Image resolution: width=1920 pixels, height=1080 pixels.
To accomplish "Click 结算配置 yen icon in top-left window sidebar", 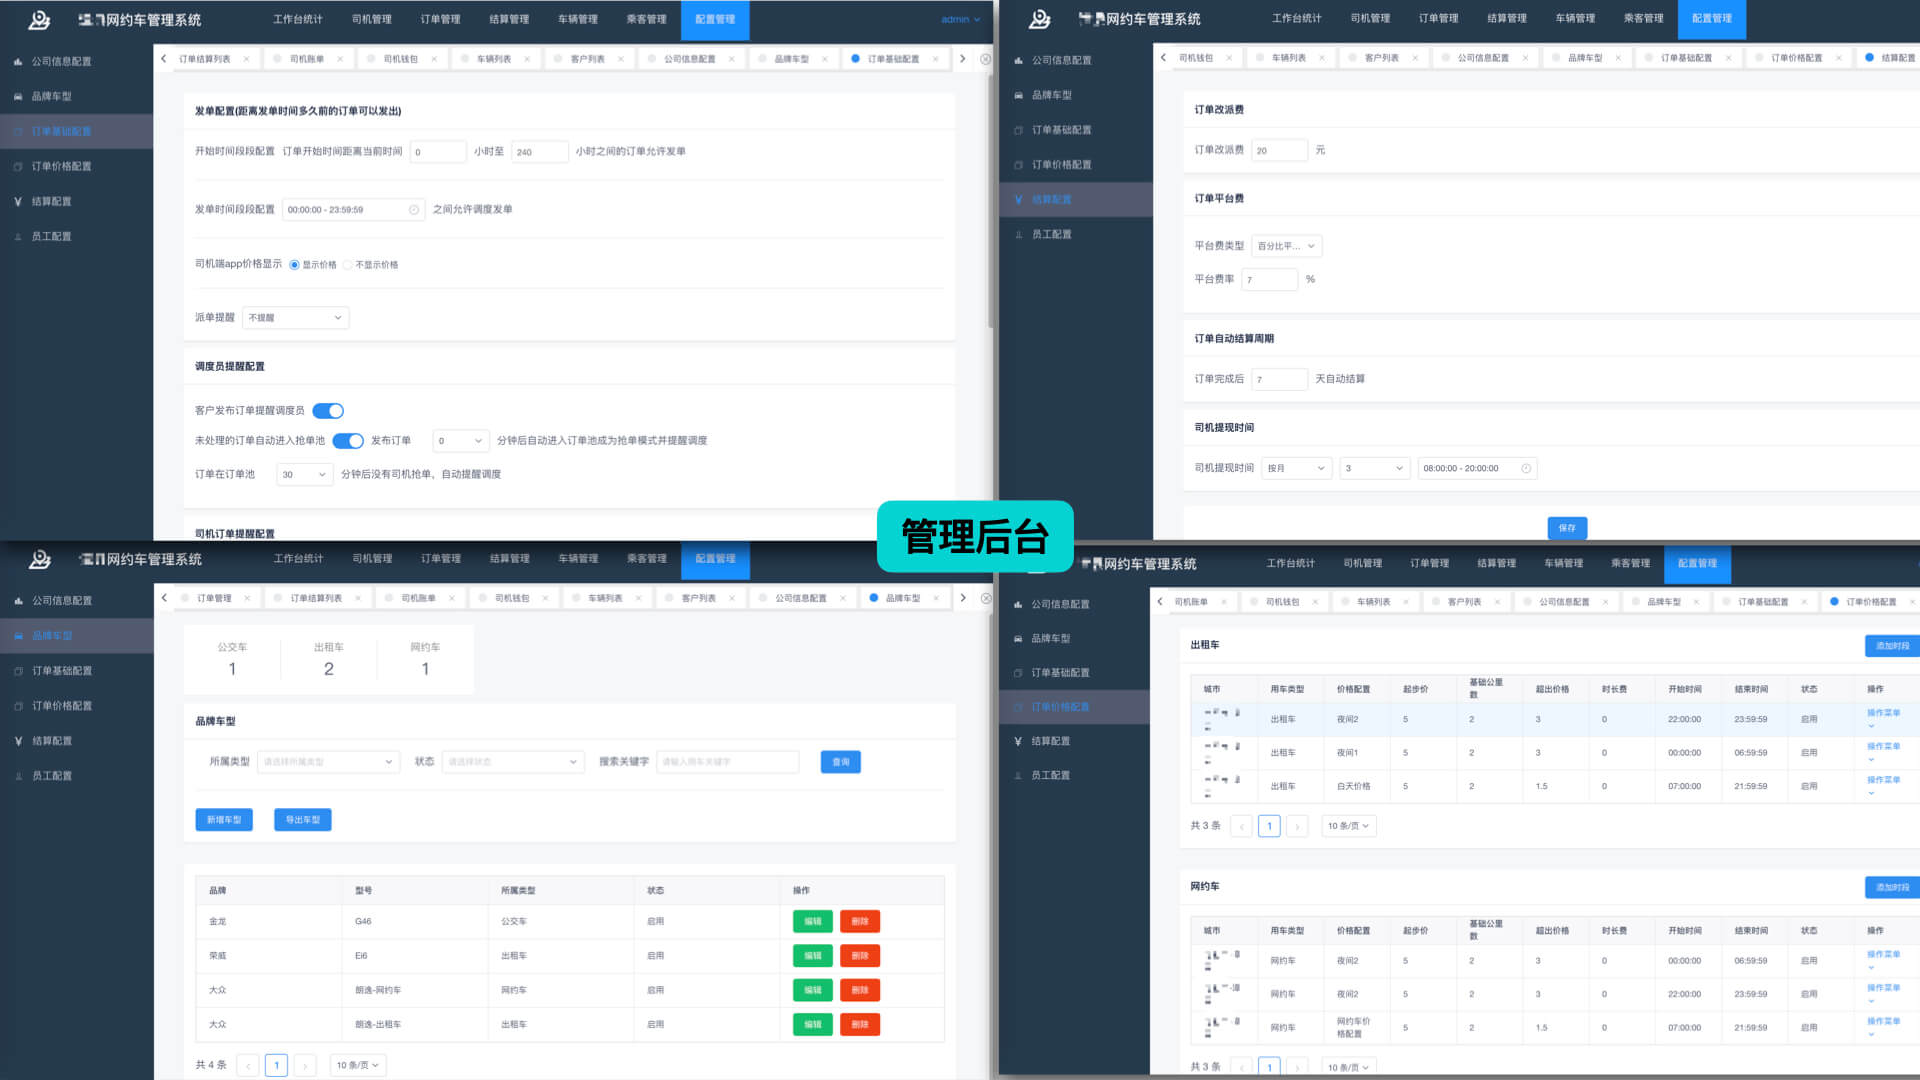I will 18,202.
